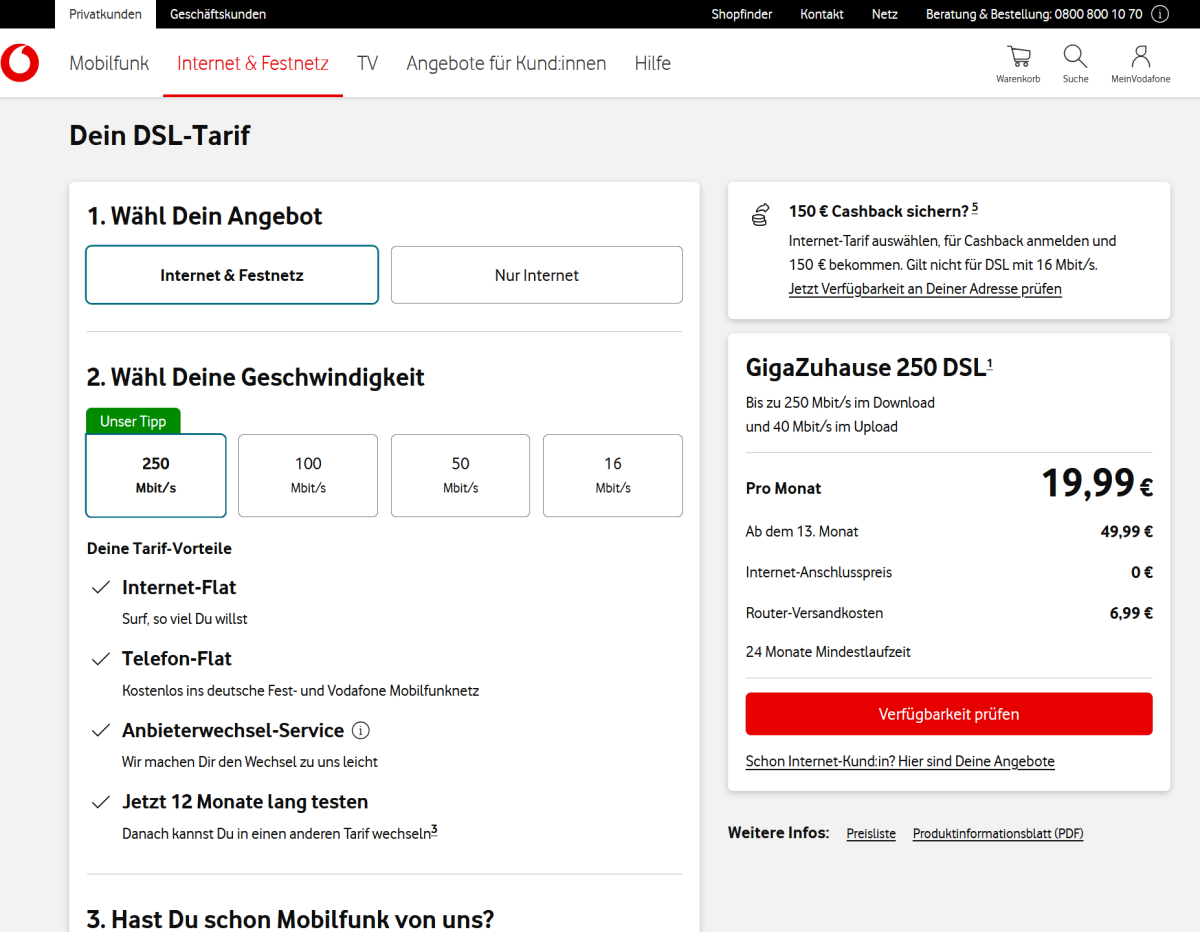Choose the 50 Mbit/s speed tile
The height and width of the screenshot is (932, 1200).
[460, 475]
